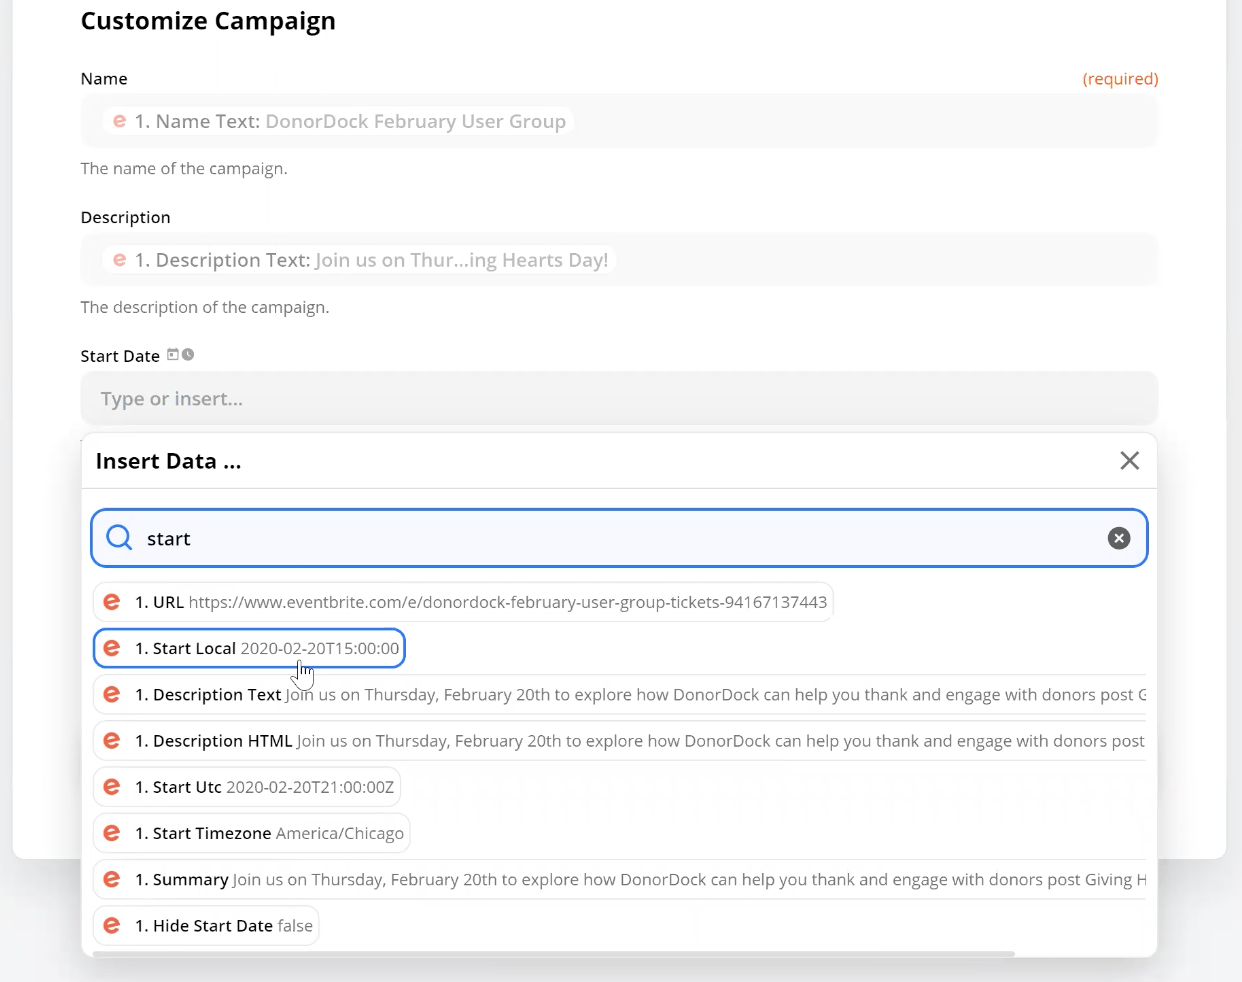Insert Start Utc 2020-02-20T21:00:00Z
This screenshot has width=1242, height=982.
(x=247, y=787)
